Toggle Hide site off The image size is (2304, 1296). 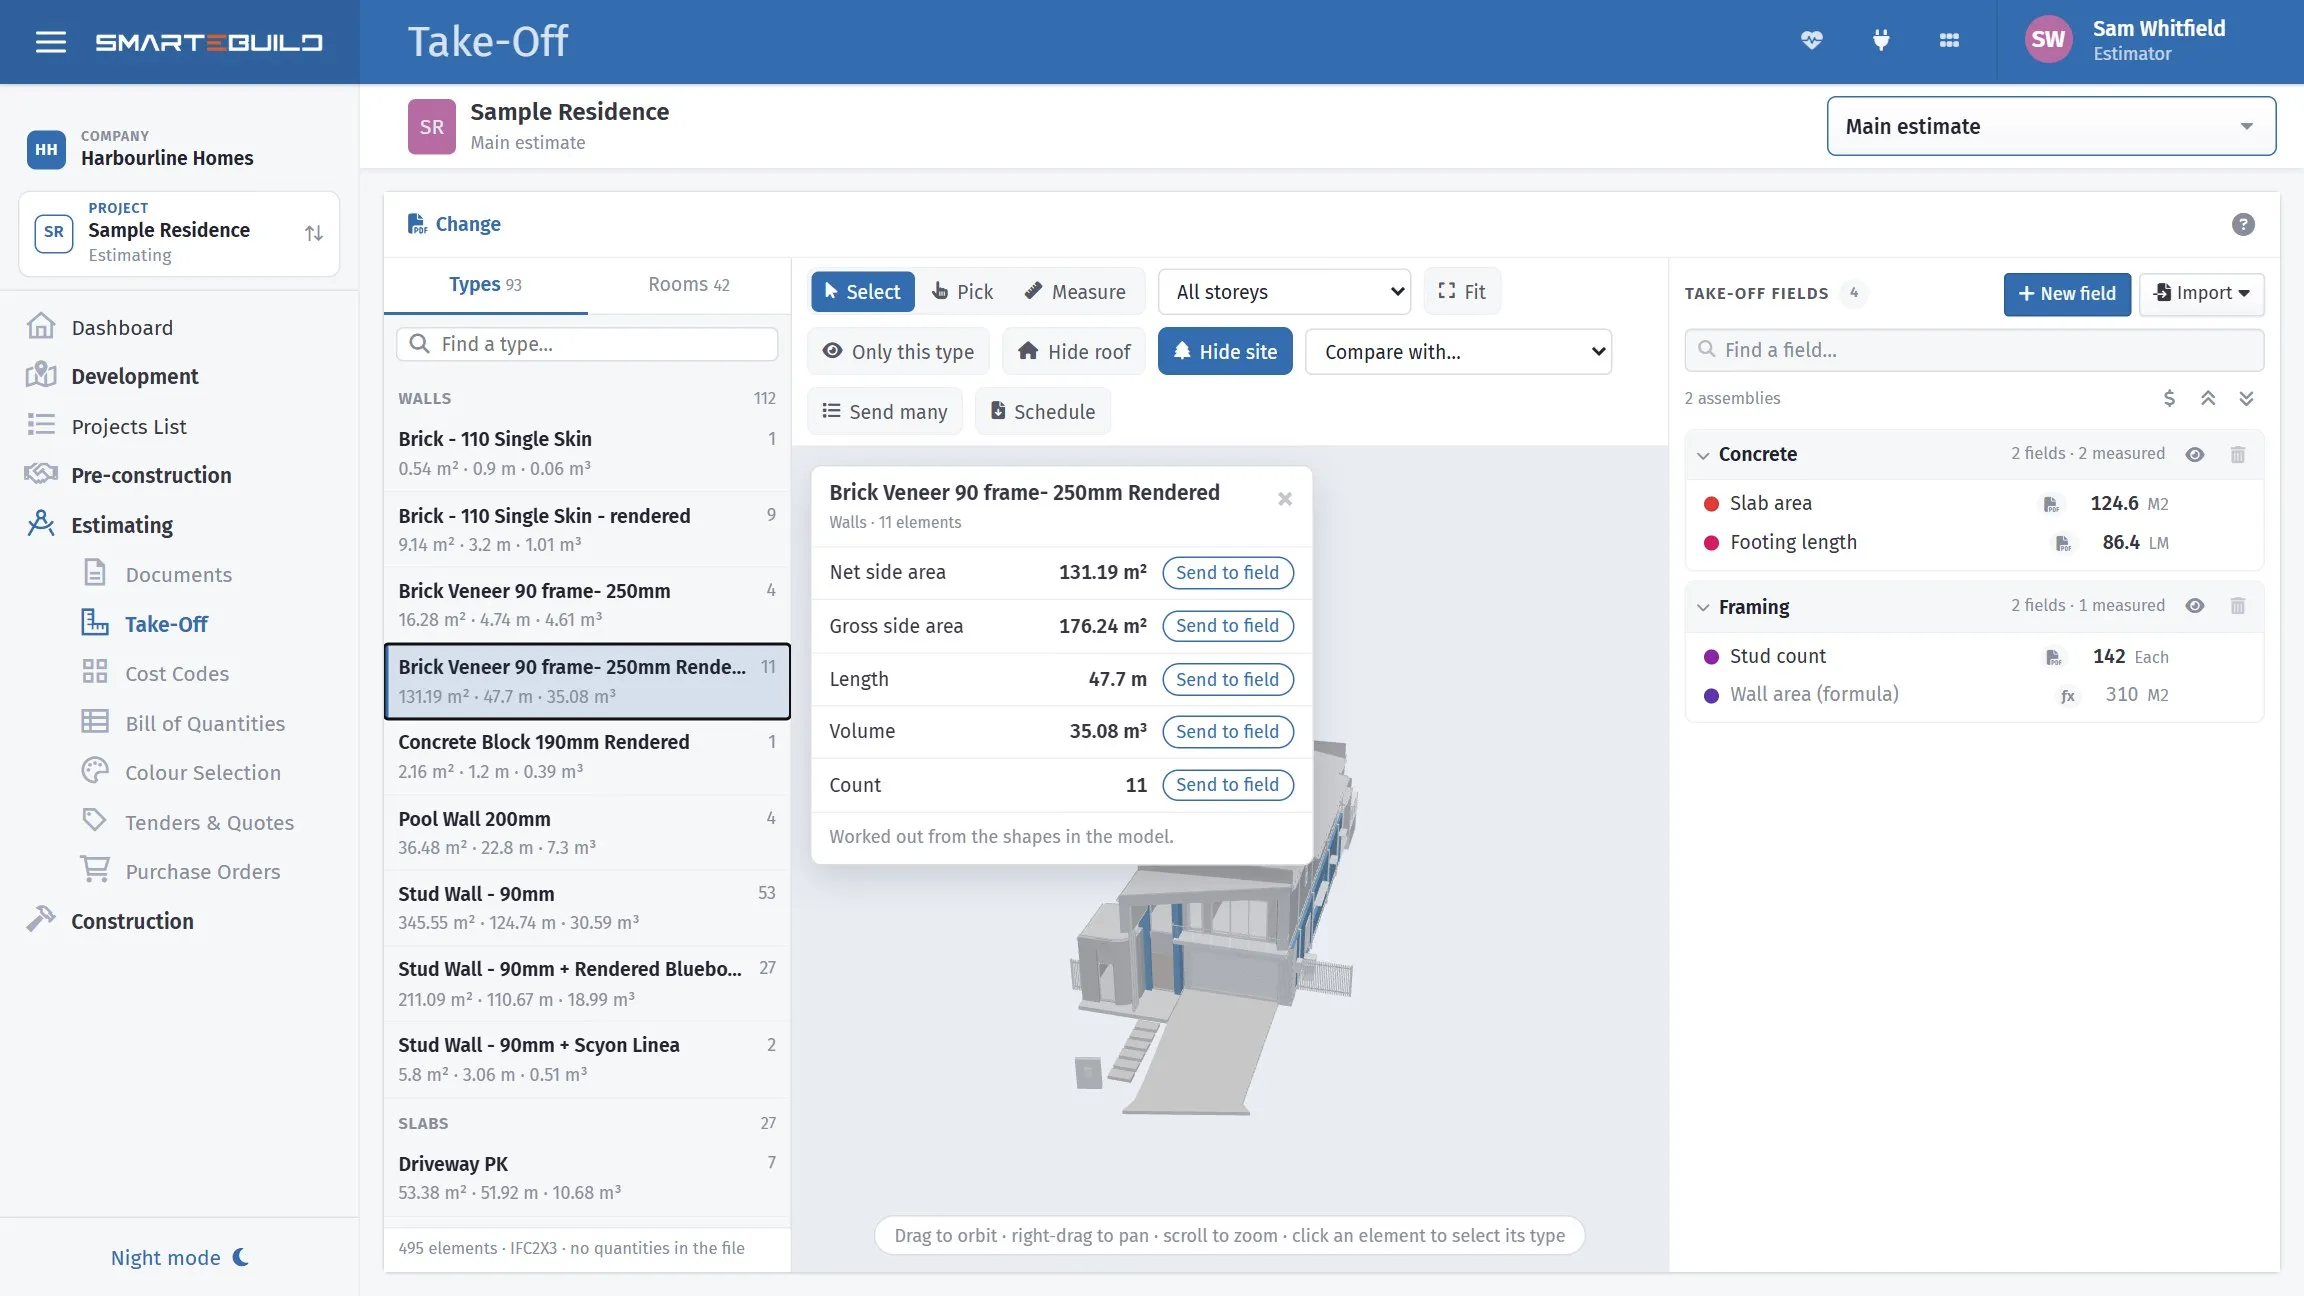pos(1225,352)
